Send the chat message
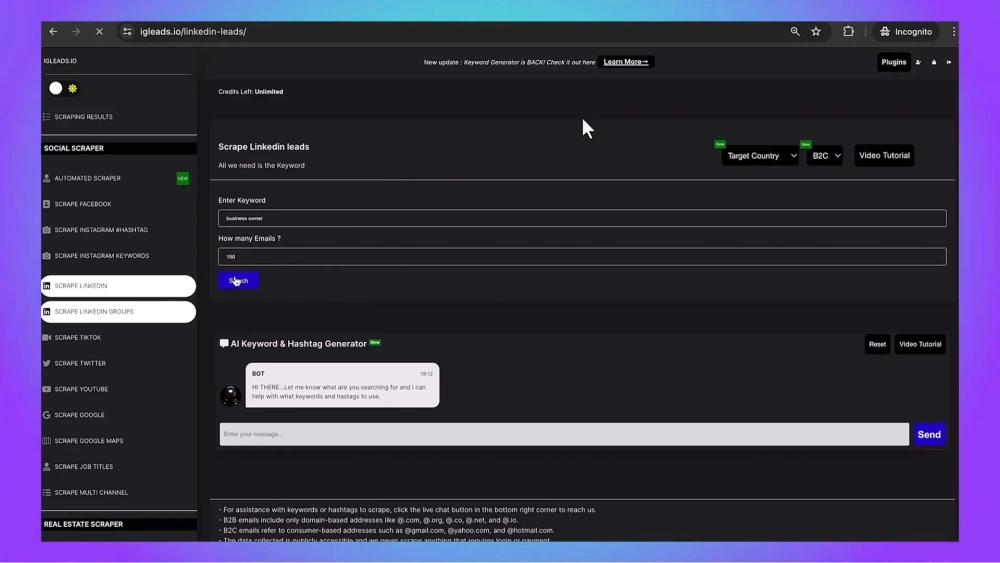Screen dimensions: 1000x563 pos(929,434)
